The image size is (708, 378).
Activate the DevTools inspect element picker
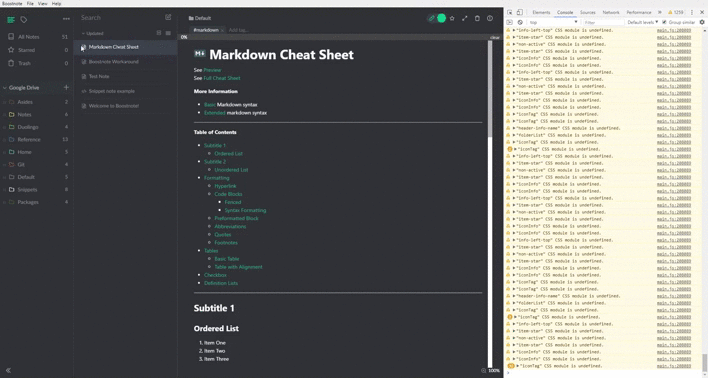pyautogui.click(x=510, y=12)
